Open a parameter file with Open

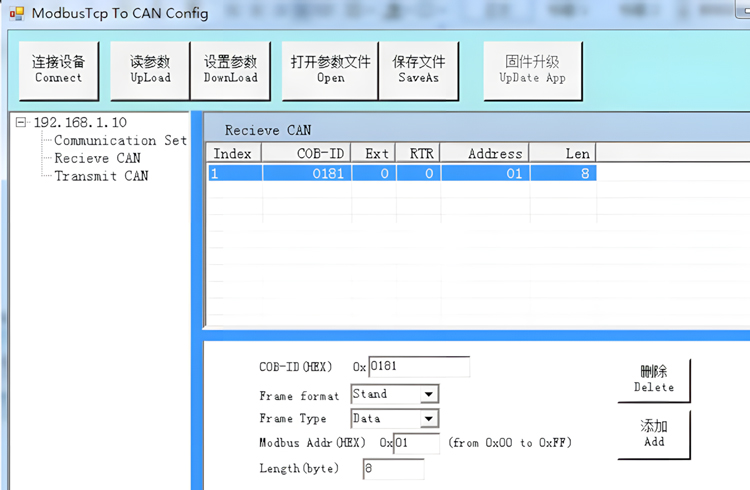point(330,70)
